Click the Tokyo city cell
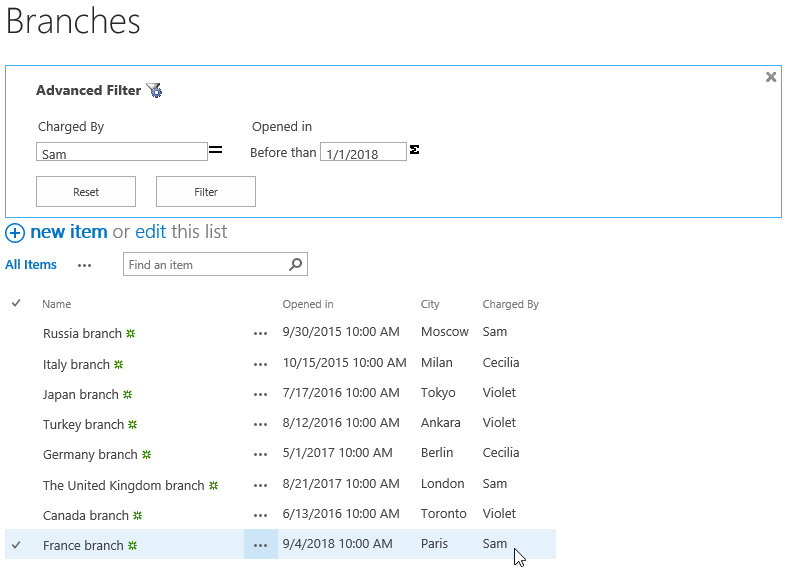 (438, 393)
